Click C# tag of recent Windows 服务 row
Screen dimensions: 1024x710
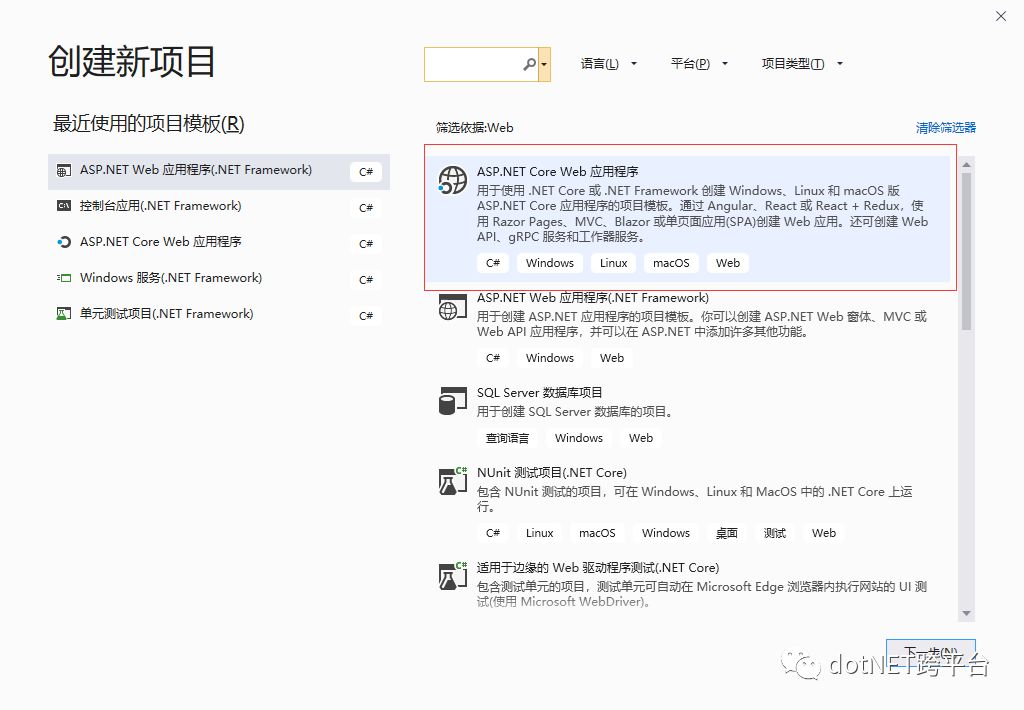pyautogui.click(x=366, y=280)
